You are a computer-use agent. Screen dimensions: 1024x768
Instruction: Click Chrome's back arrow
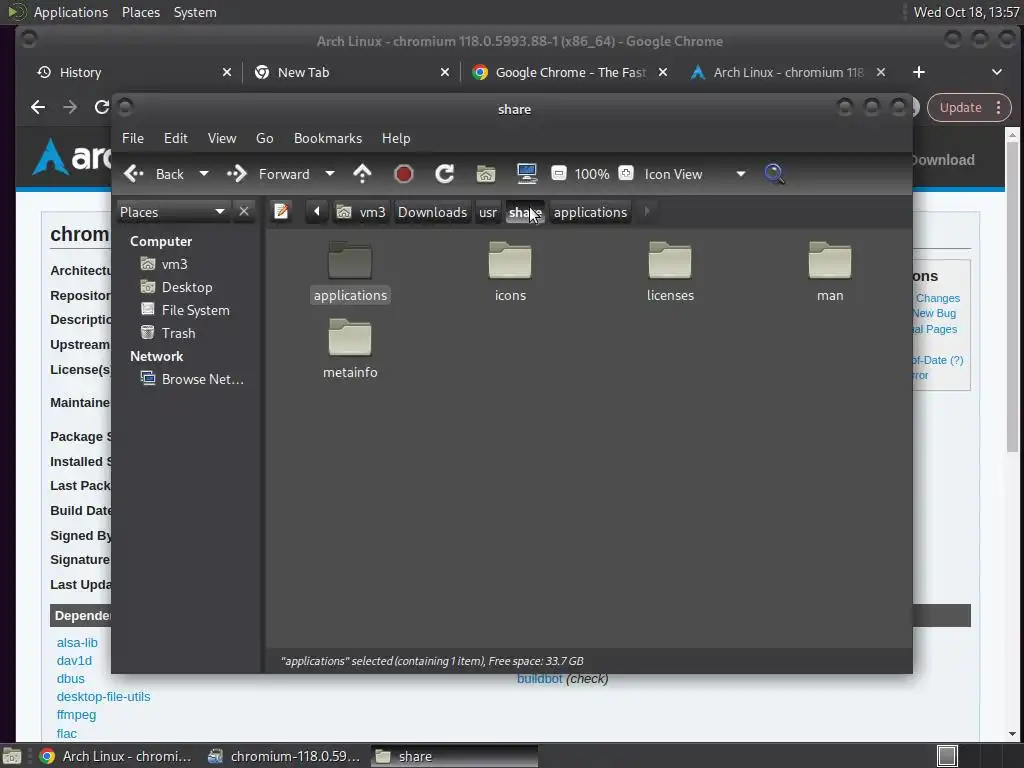click(38, 107)
